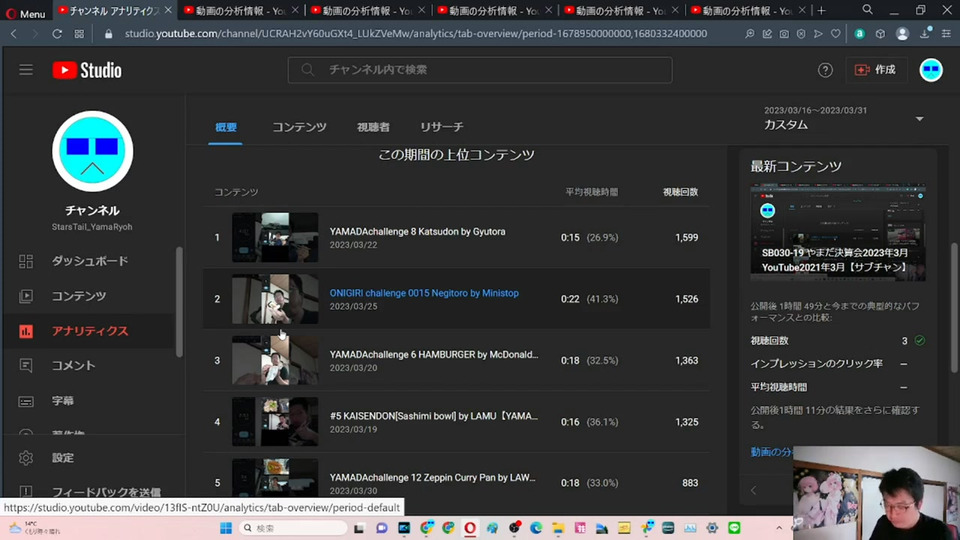Click the address bar URL

pyautogui.click(x=416, y=34)
